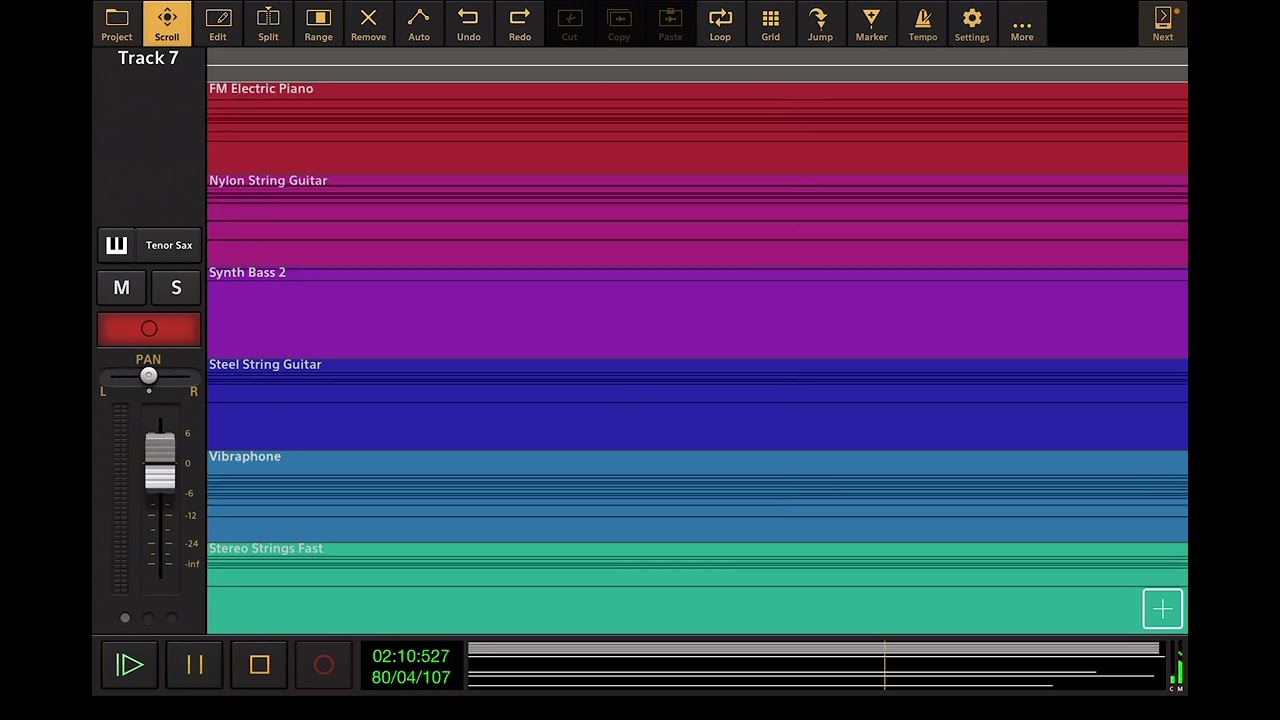Click the 80/04/107 bar position display
Viewport: 1280px width, 720px height.
pos(411,677)
